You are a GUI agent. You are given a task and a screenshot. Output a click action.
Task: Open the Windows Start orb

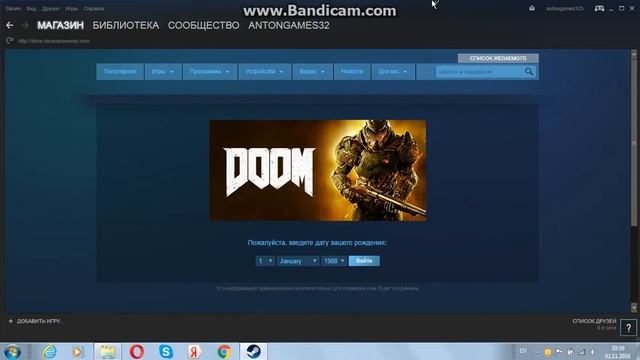point(12,351)
